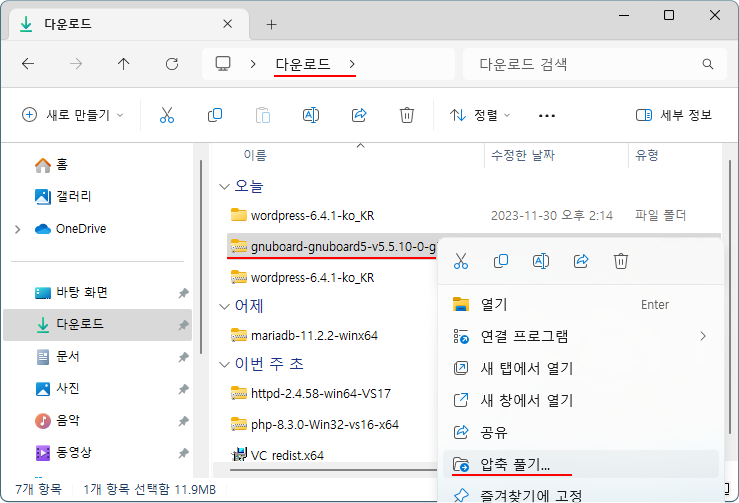Collapse the 오늘 group

(224, 187)
